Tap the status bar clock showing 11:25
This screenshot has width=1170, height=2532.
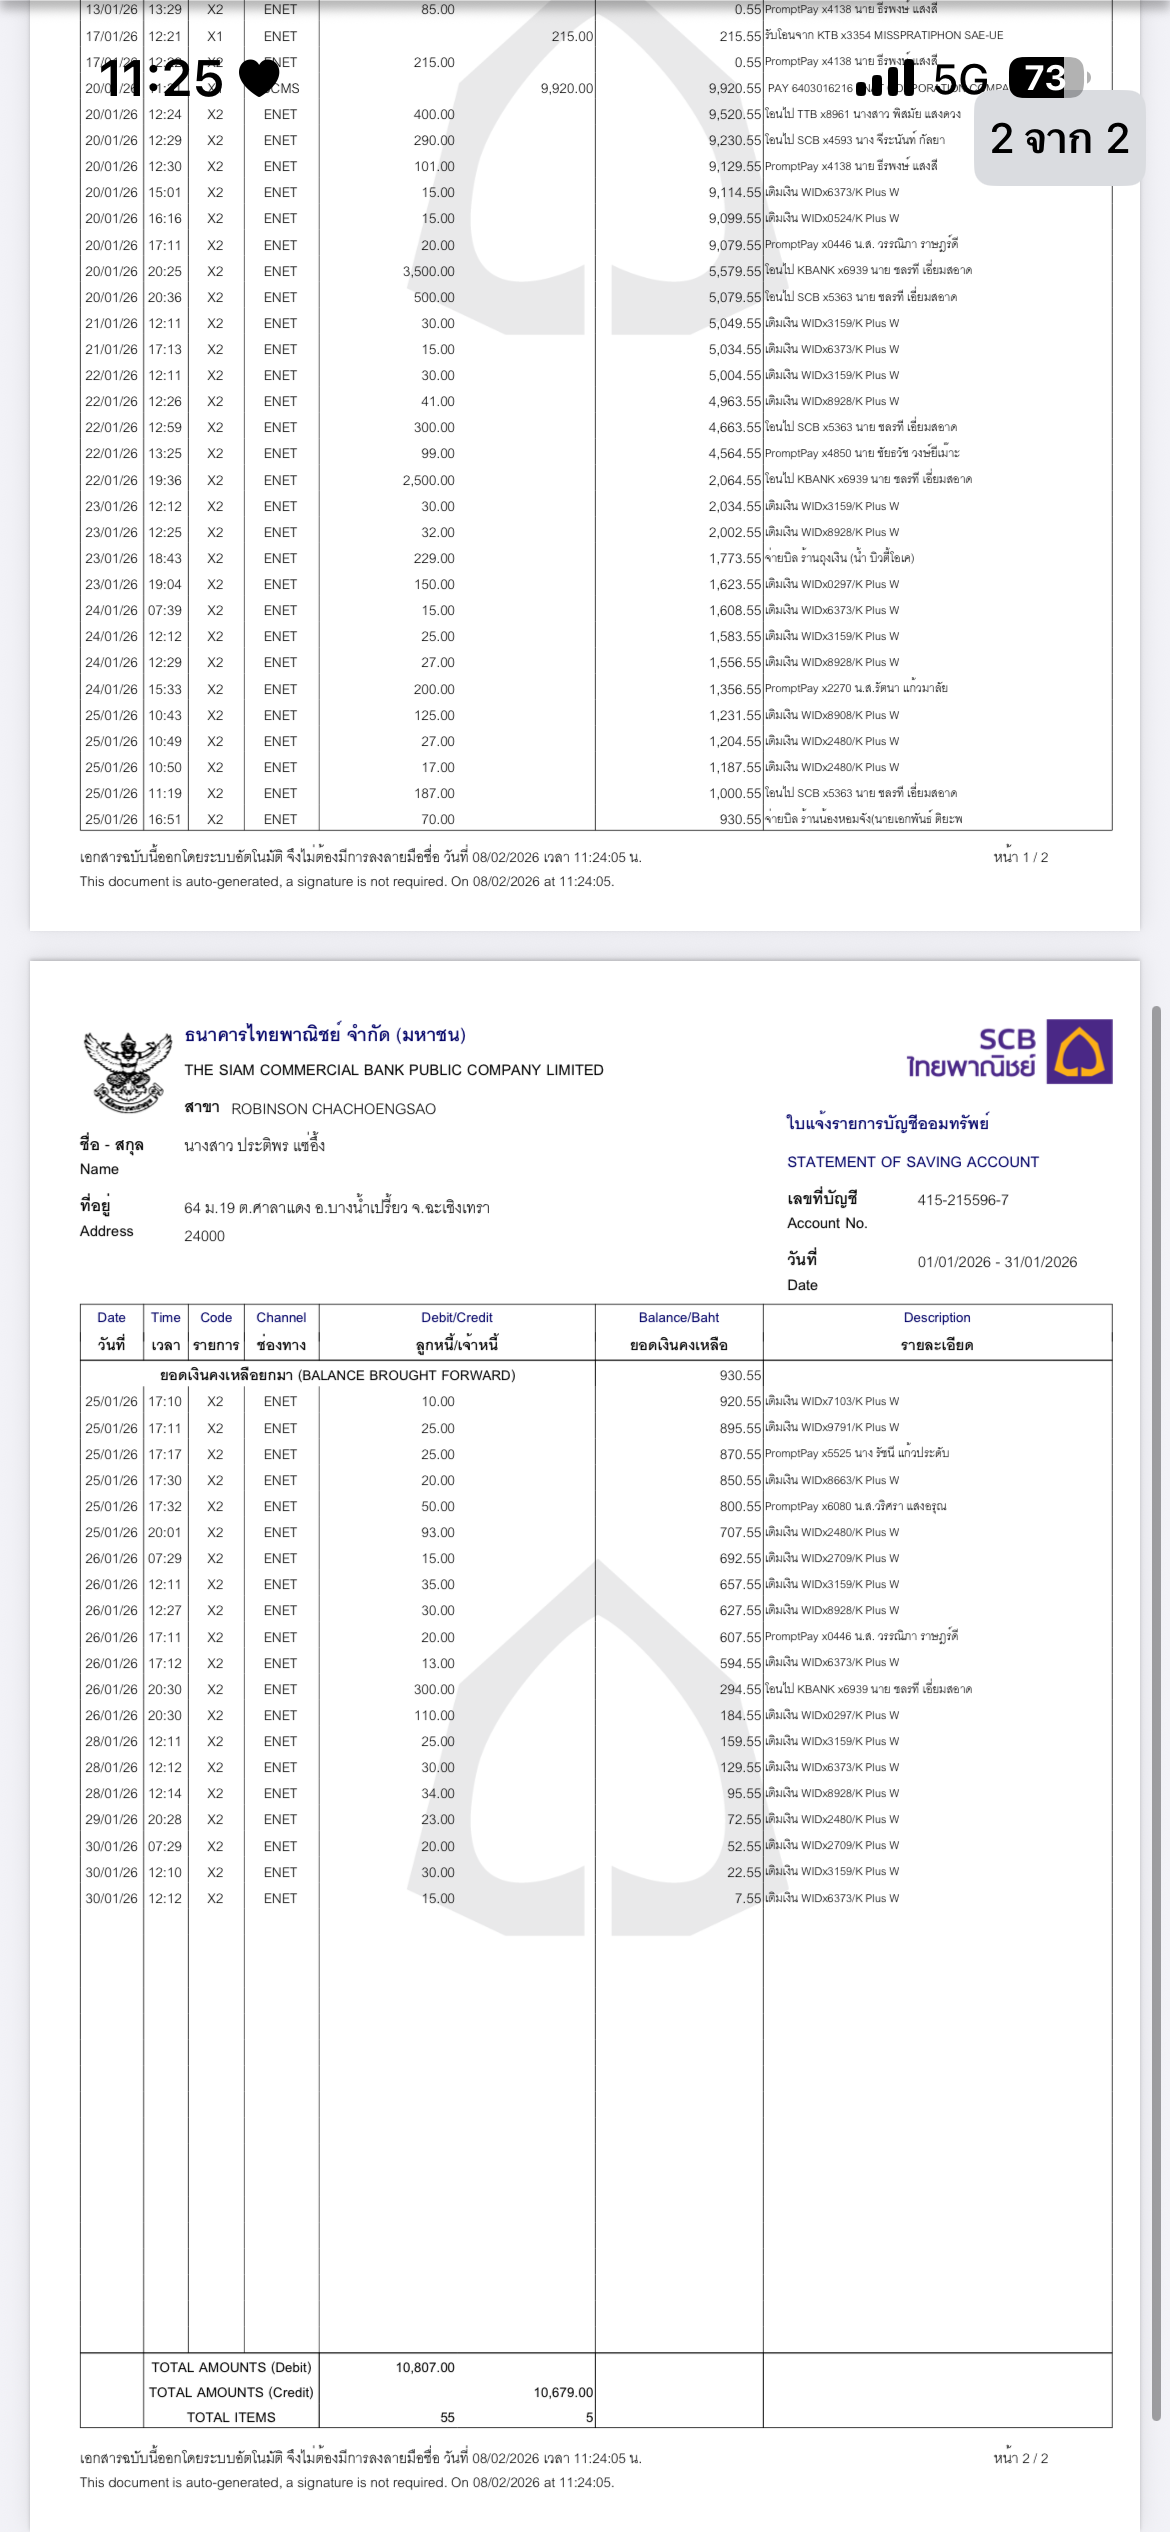click(160, 79)
